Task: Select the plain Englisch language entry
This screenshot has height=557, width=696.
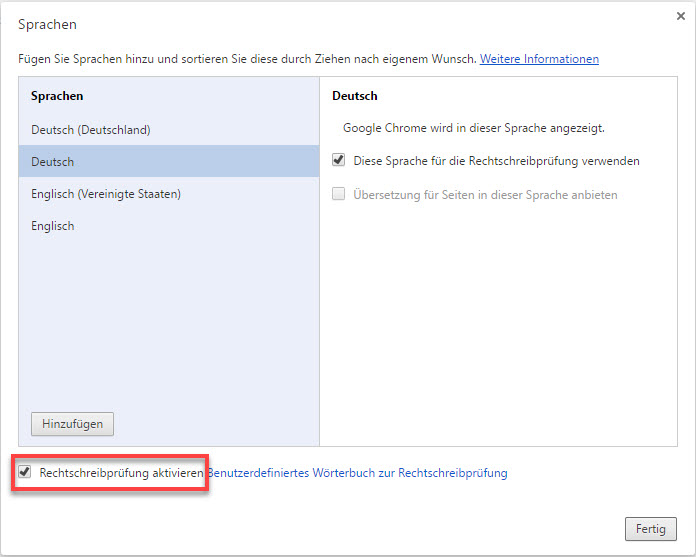Action: pos(169,226)
